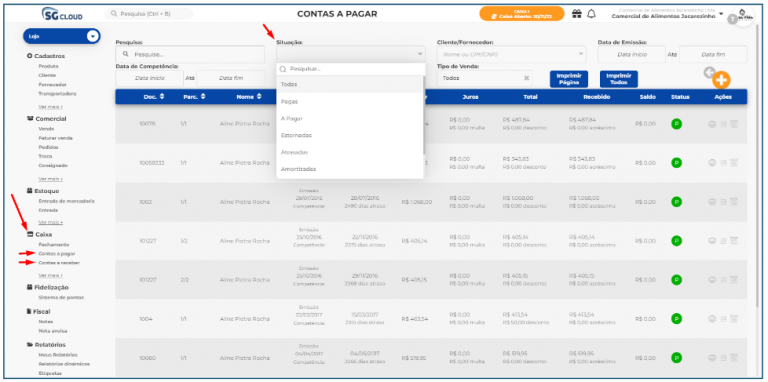Click green P status badge for doc 10058333
The width and height of the screenshot is (768, 382).
[676, 163]
